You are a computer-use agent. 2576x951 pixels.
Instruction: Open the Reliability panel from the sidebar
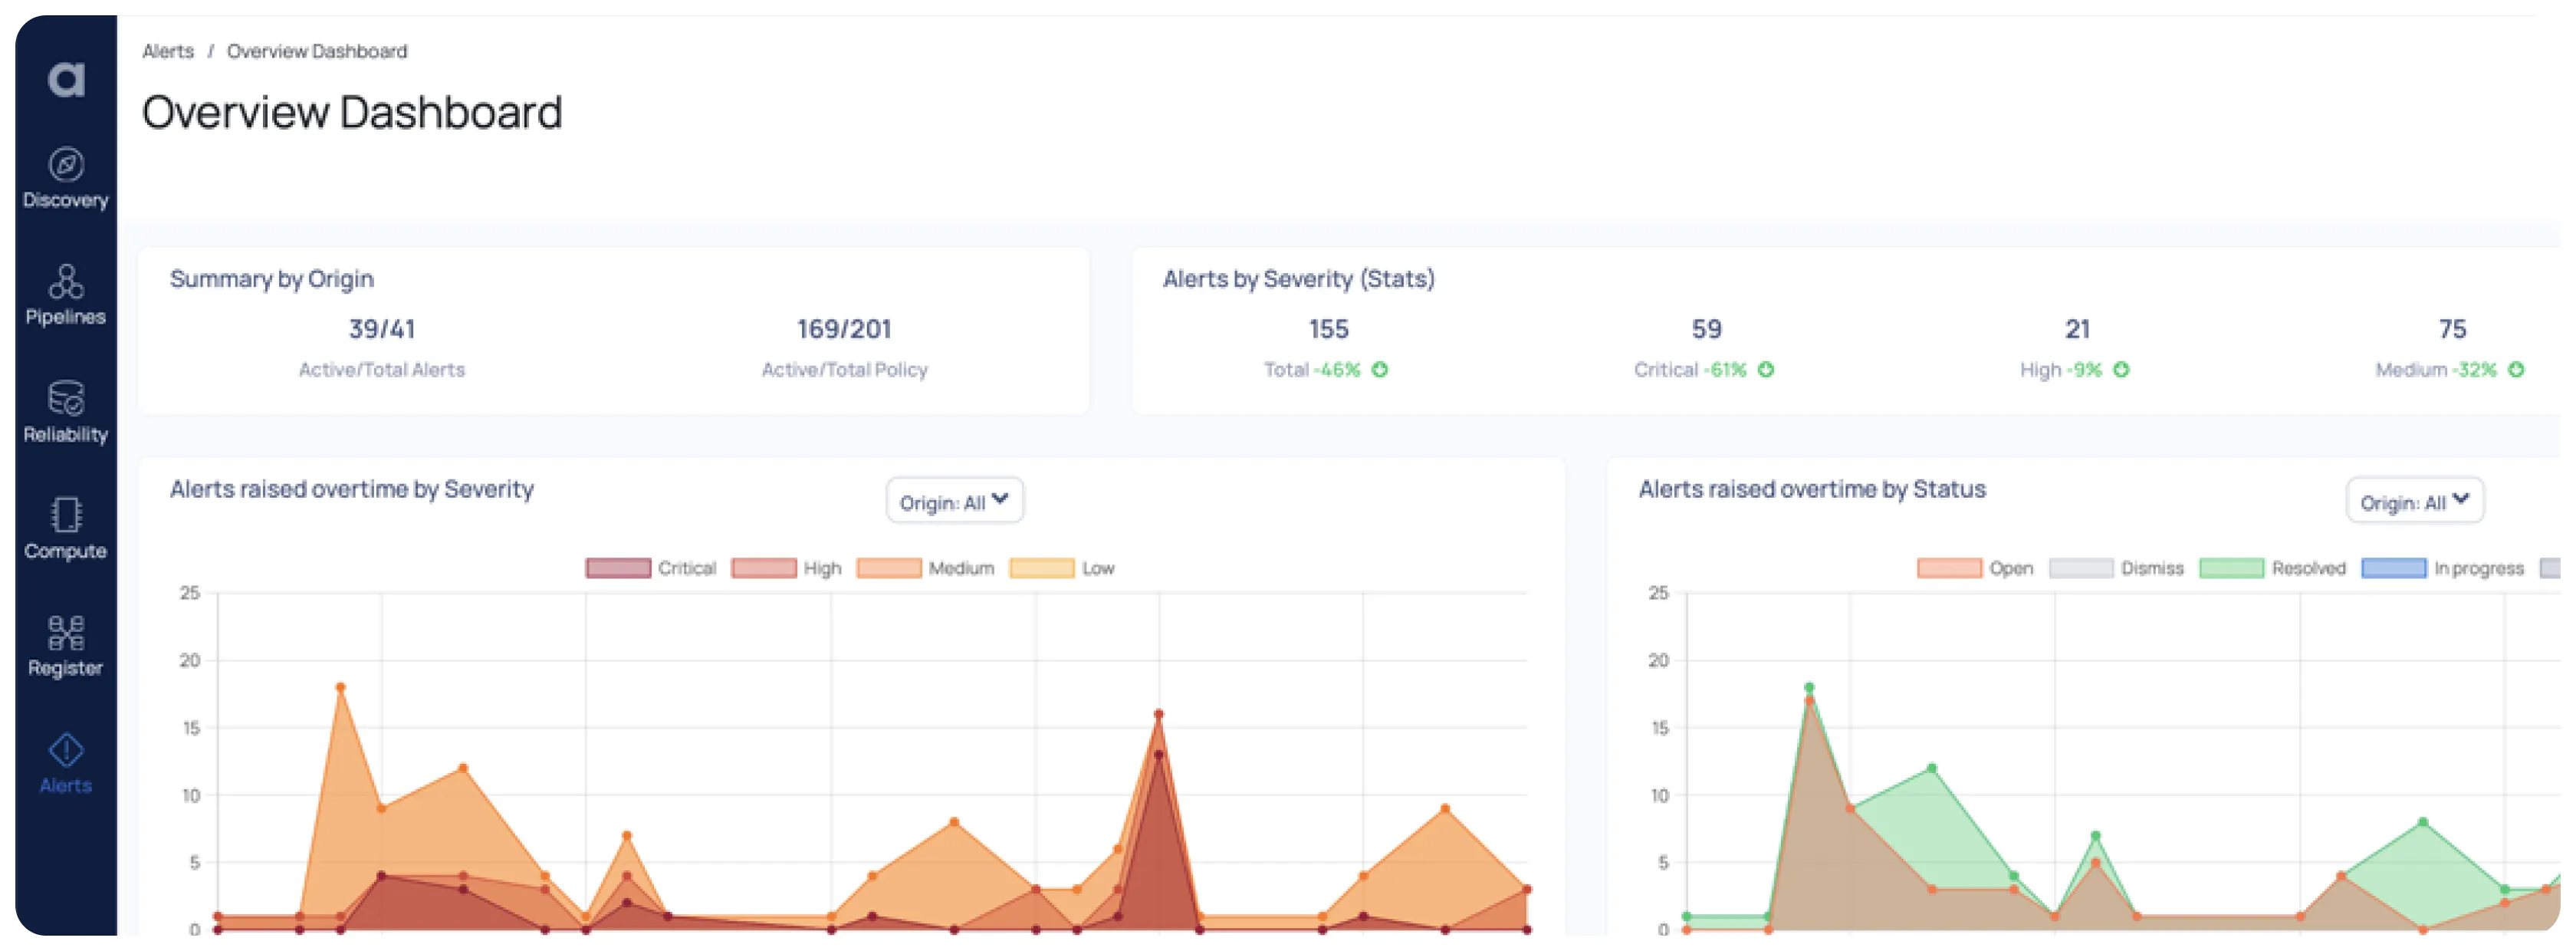pyautogui.click(x=64, y=410)
